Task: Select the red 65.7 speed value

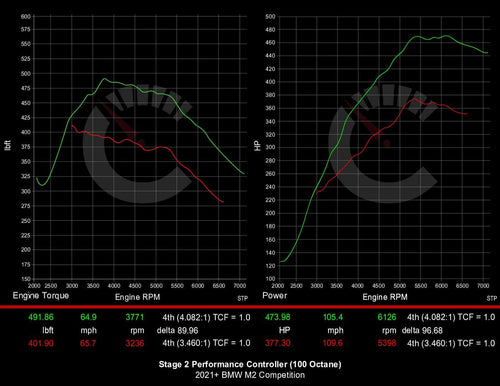Action: click(x=88, y=343)
